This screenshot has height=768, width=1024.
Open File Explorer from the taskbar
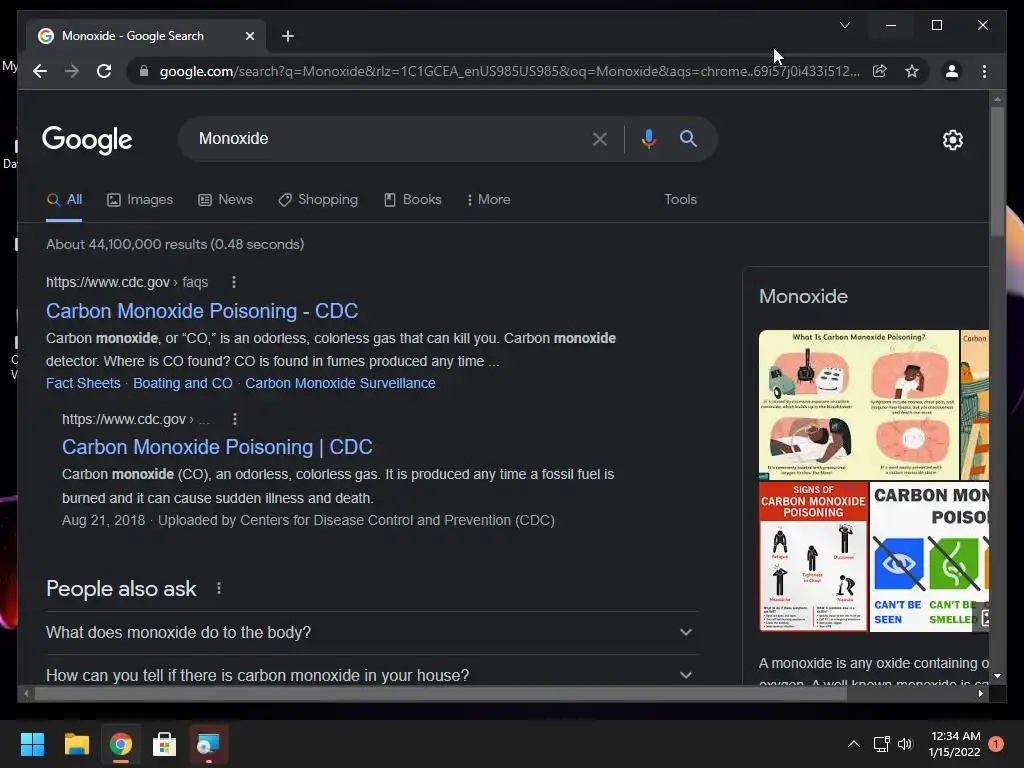pyautogui.click(x=76, y=744)
